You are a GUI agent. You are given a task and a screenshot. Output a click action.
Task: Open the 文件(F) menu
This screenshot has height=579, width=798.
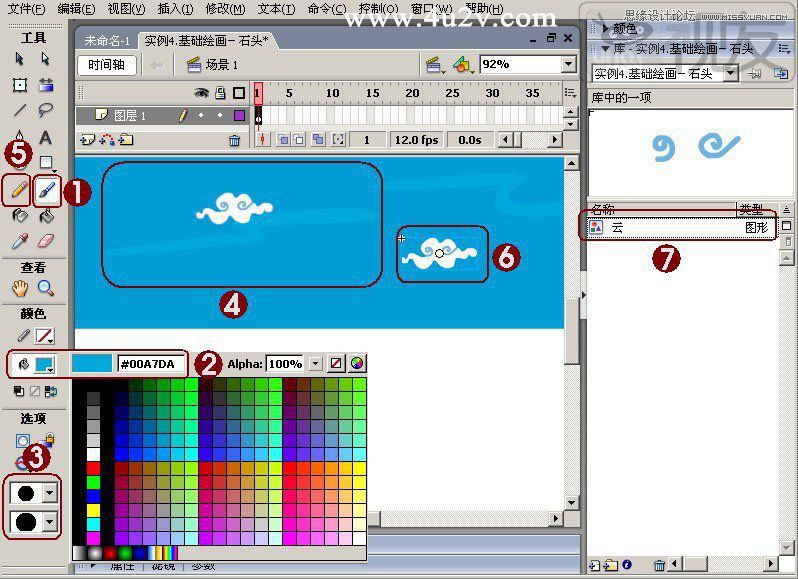pos(26,9)
